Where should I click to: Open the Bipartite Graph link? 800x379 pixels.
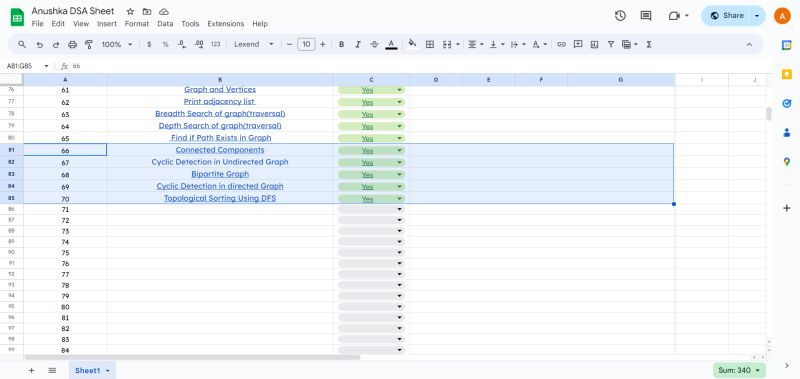(220, 174)
